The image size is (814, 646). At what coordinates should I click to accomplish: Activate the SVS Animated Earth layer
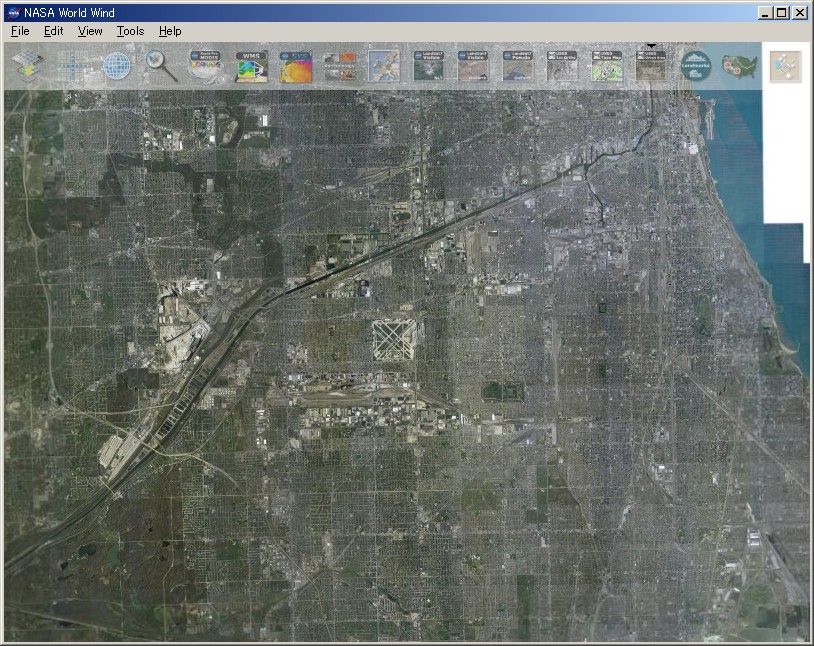point(294,65)
